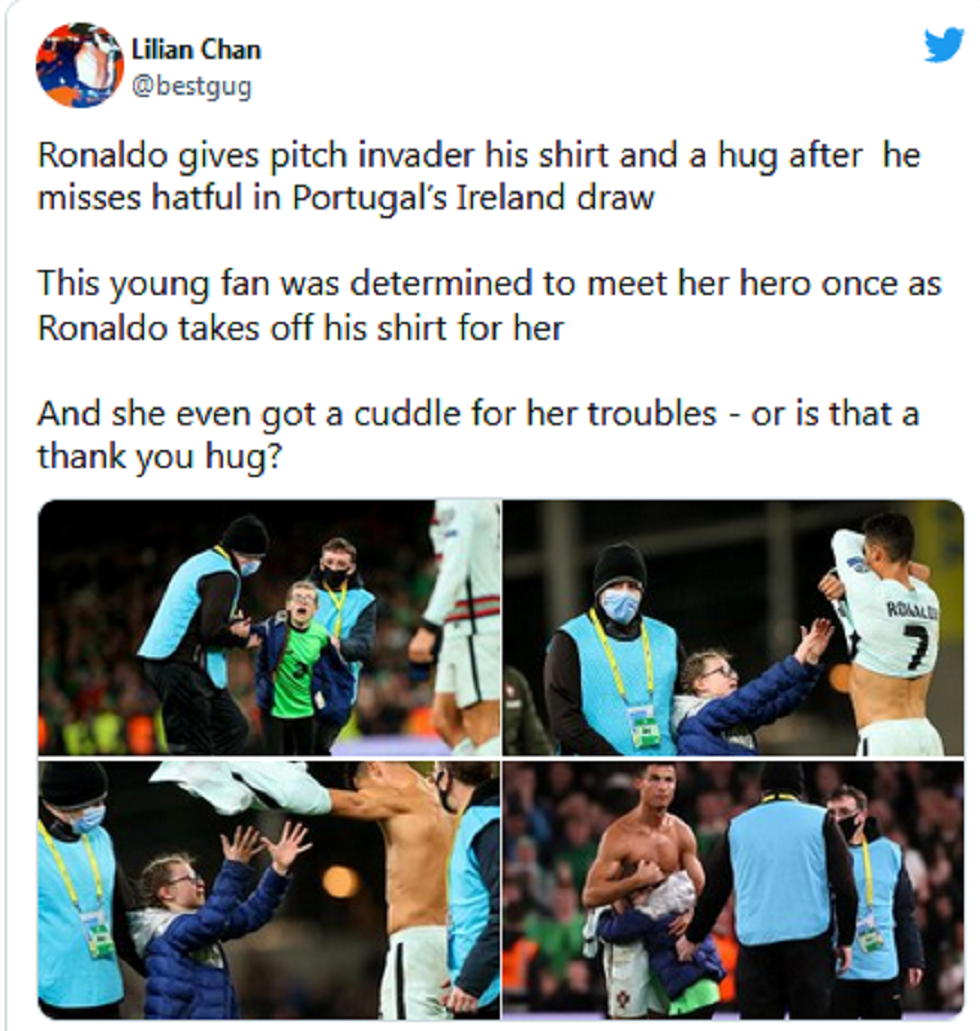
Task: Open the photo showing the number 7 jersey
Action: point(733,627)
